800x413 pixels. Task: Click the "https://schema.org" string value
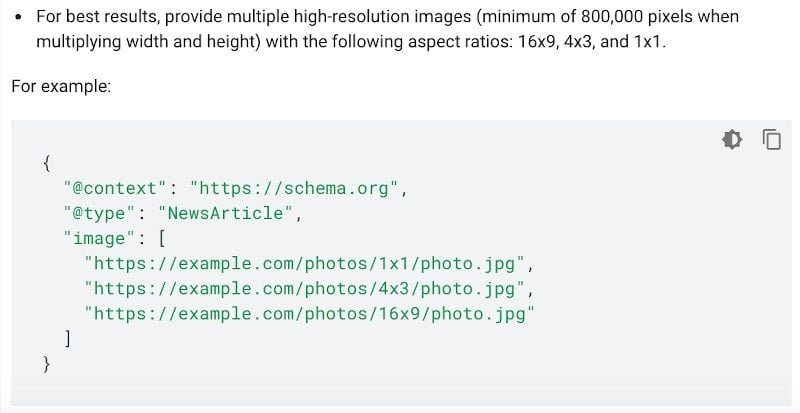tap(293, 188)
